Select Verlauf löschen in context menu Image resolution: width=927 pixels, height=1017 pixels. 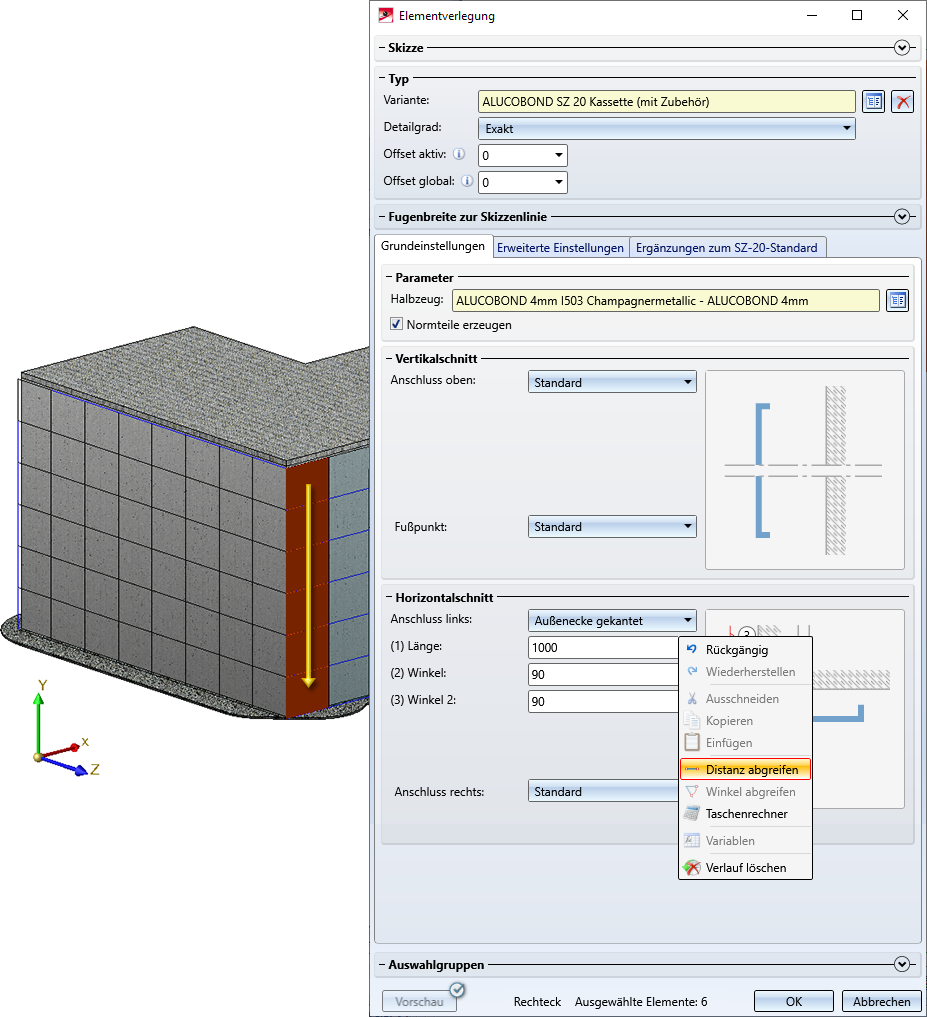pyautogui.click(x=745, y=868)
